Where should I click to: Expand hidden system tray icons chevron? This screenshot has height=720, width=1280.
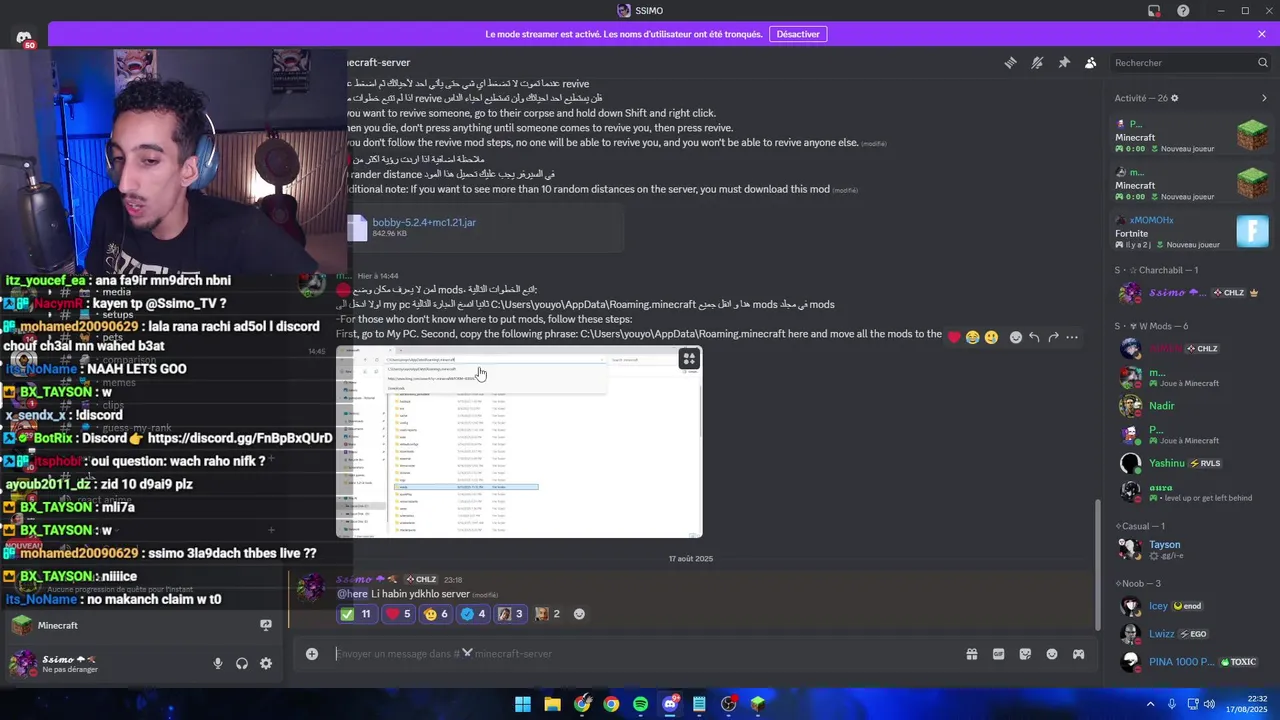1150,704
